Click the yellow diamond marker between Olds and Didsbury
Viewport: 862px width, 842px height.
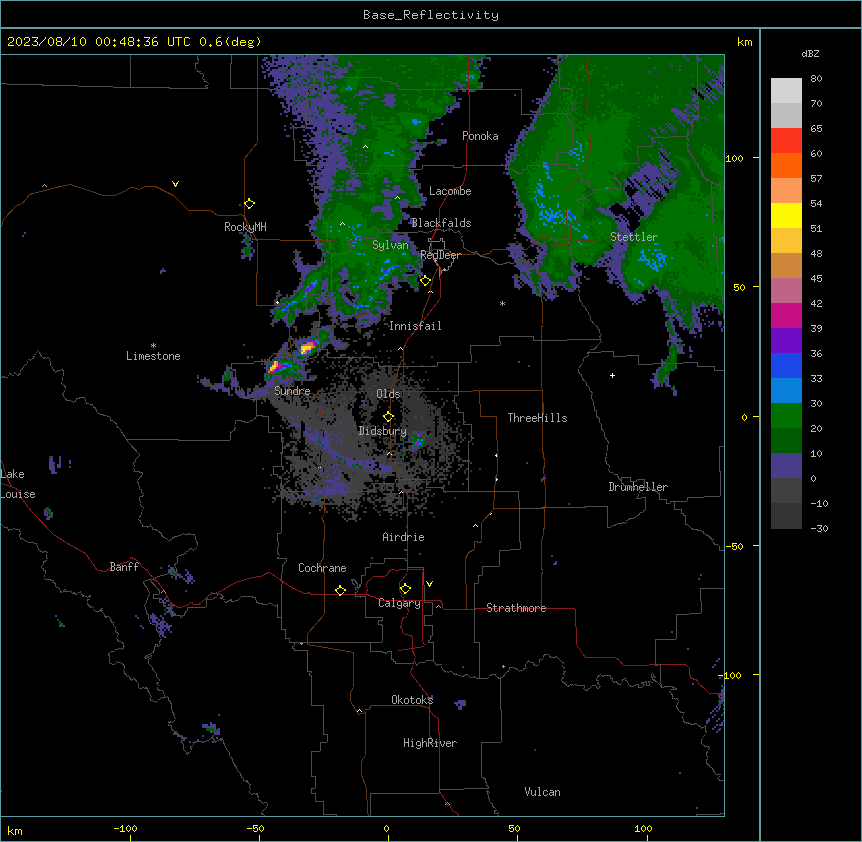tap(389, 417)
